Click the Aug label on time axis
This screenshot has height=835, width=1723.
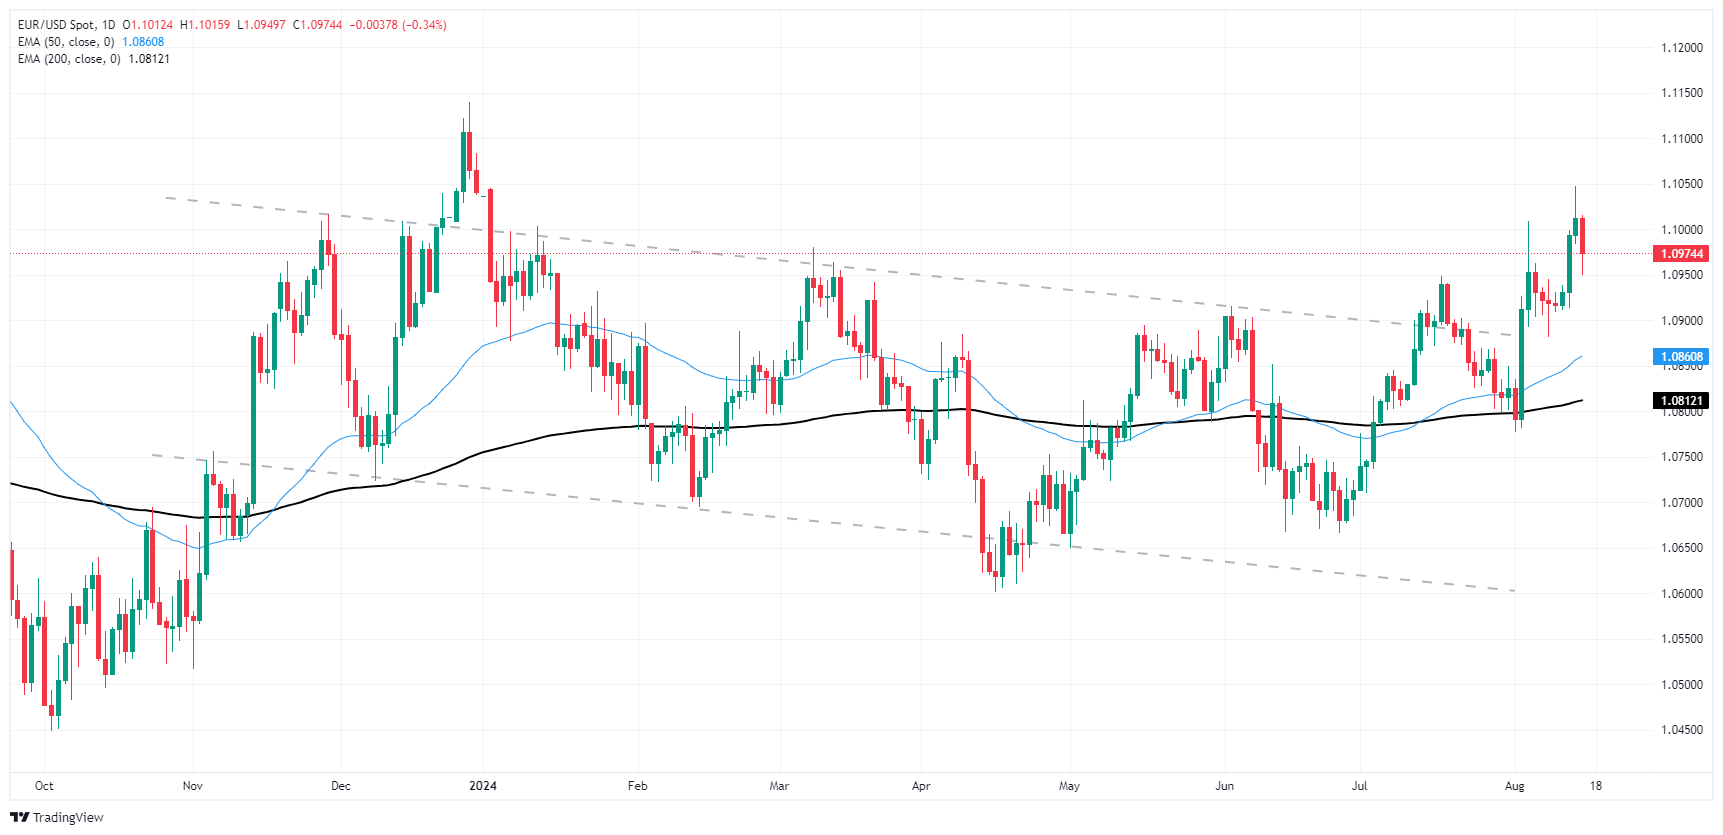[x=1514, y=786]
